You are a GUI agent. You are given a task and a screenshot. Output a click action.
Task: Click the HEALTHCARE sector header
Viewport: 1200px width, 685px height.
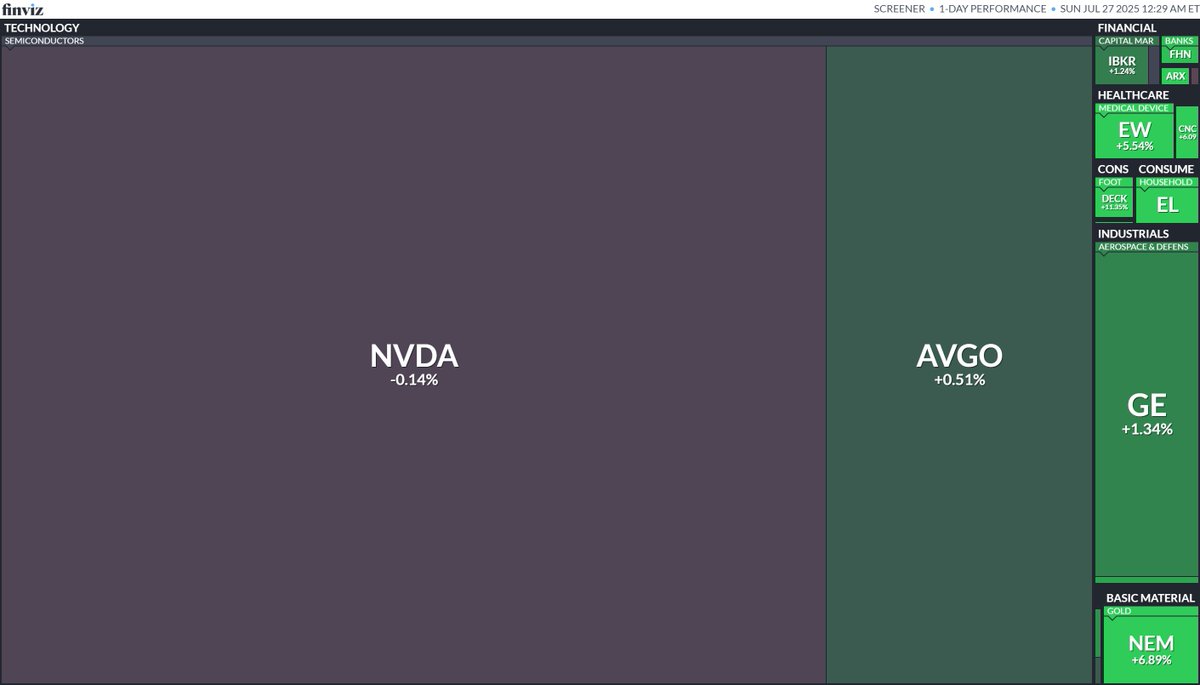[1133, 95]
